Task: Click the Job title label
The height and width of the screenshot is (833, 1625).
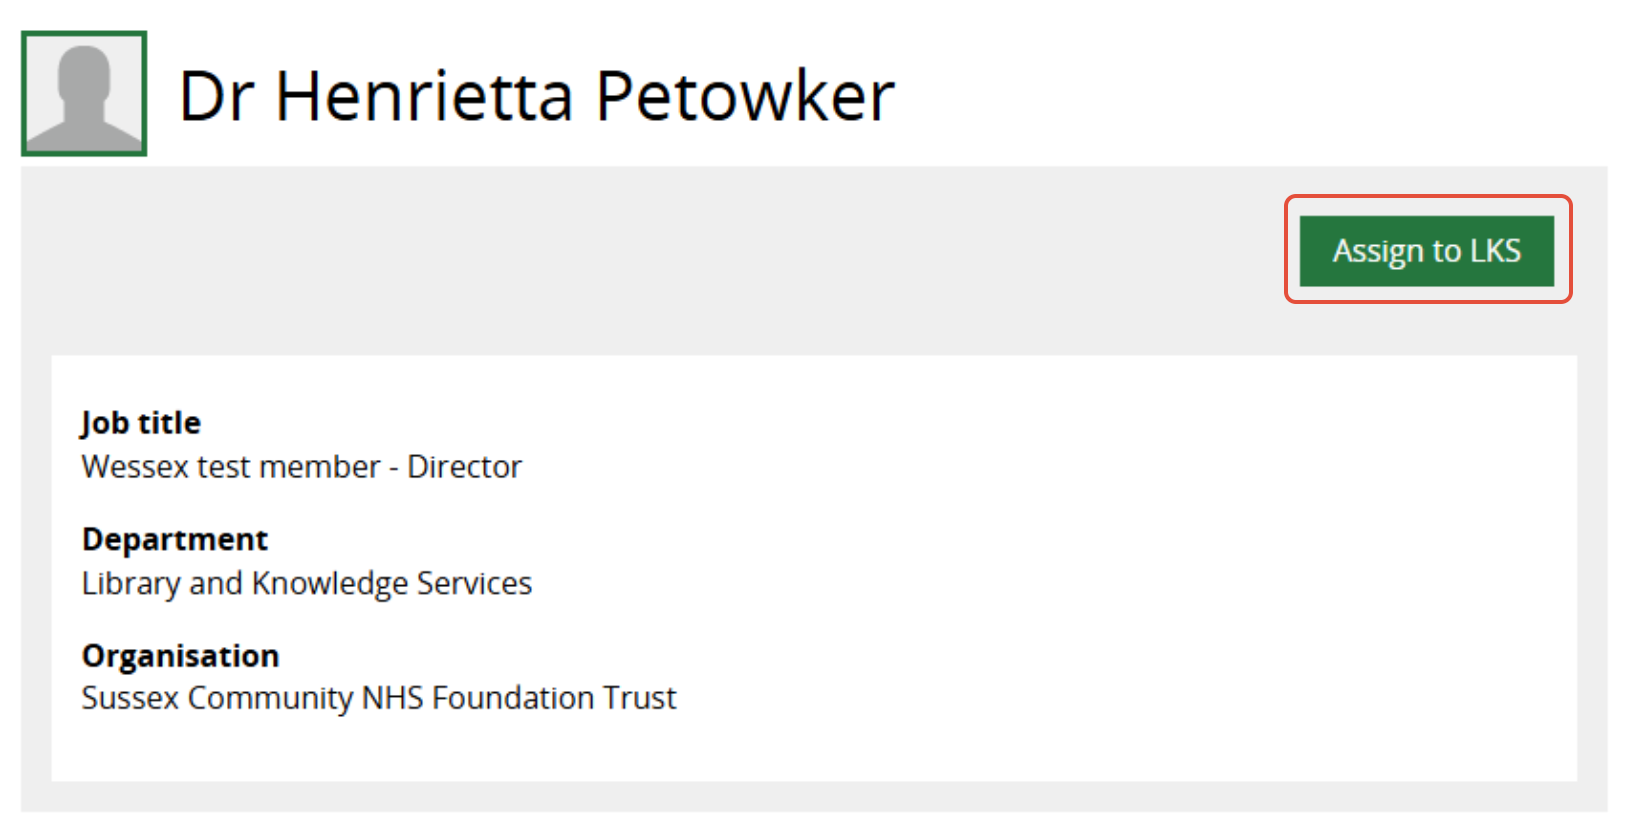Action: 141,423
